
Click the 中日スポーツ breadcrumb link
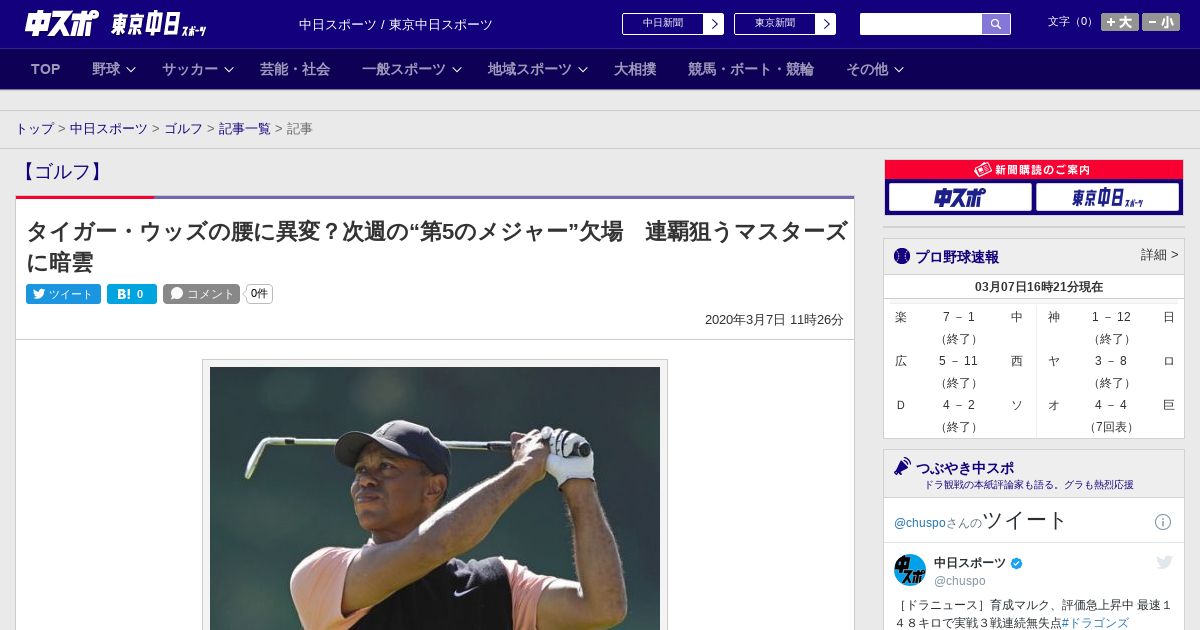(109, 129)
